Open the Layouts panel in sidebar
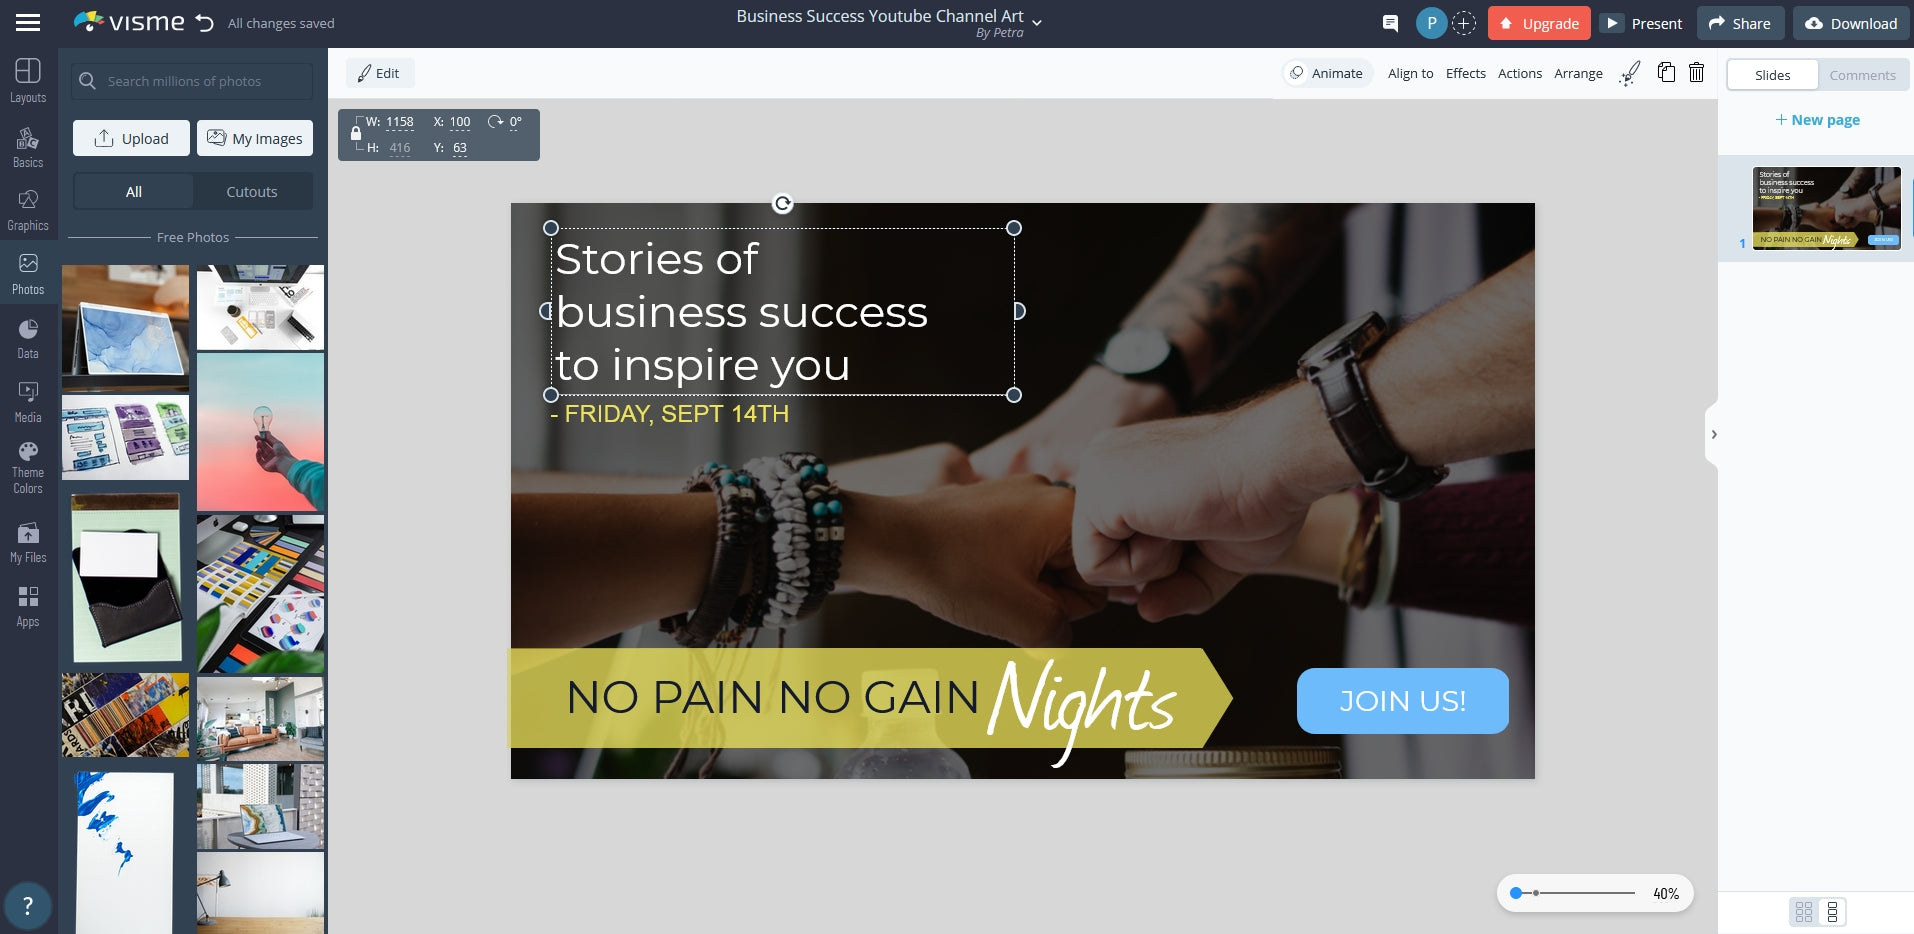This screenshot has height=934, width=1914. [x=28, y=80]
